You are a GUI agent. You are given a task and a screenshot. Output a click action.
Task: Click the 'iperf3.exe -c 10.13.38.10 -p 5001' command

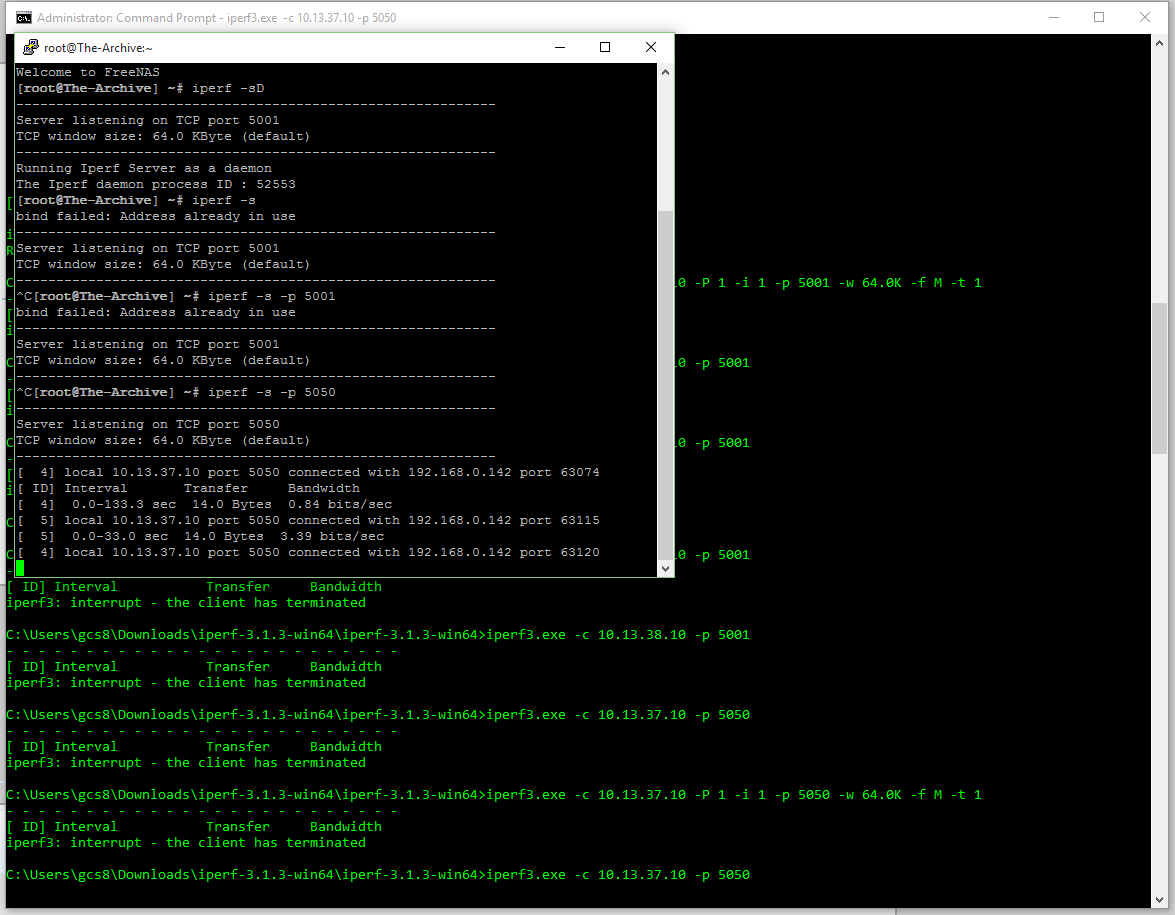618,635
